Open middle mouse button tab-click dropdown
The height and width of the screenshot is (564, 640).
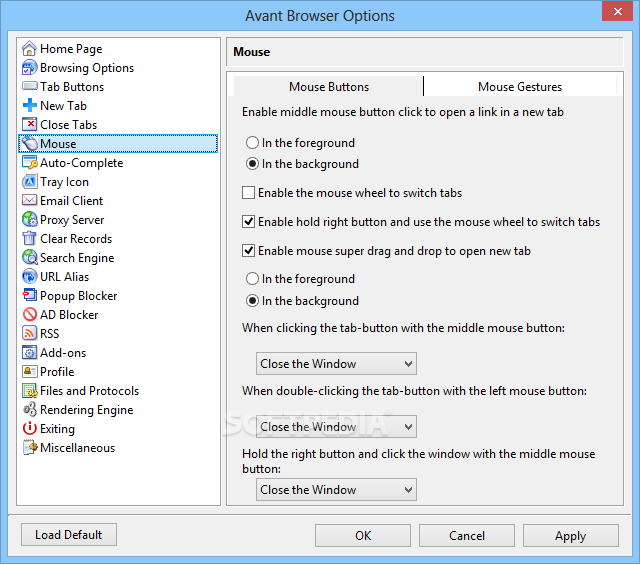click(x=336, y=364)
